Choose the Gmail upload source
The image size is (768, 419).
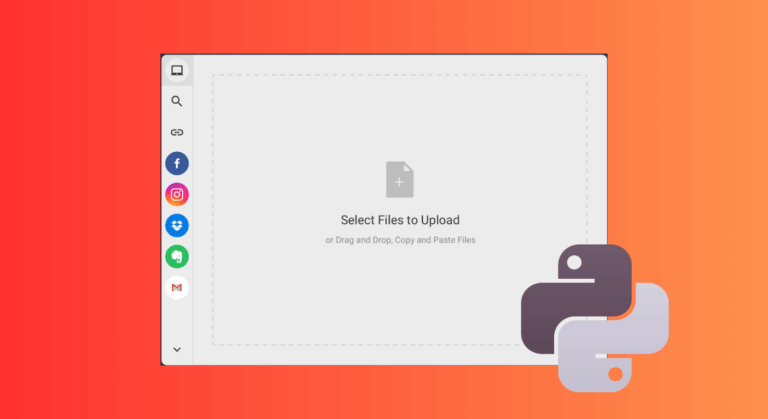[x=177, y=288]
